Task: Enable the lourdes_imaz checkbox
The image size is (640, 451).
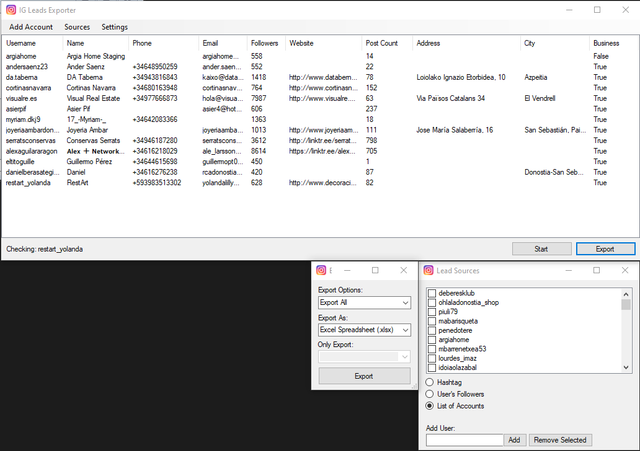Action: click(x=432, y=360)
